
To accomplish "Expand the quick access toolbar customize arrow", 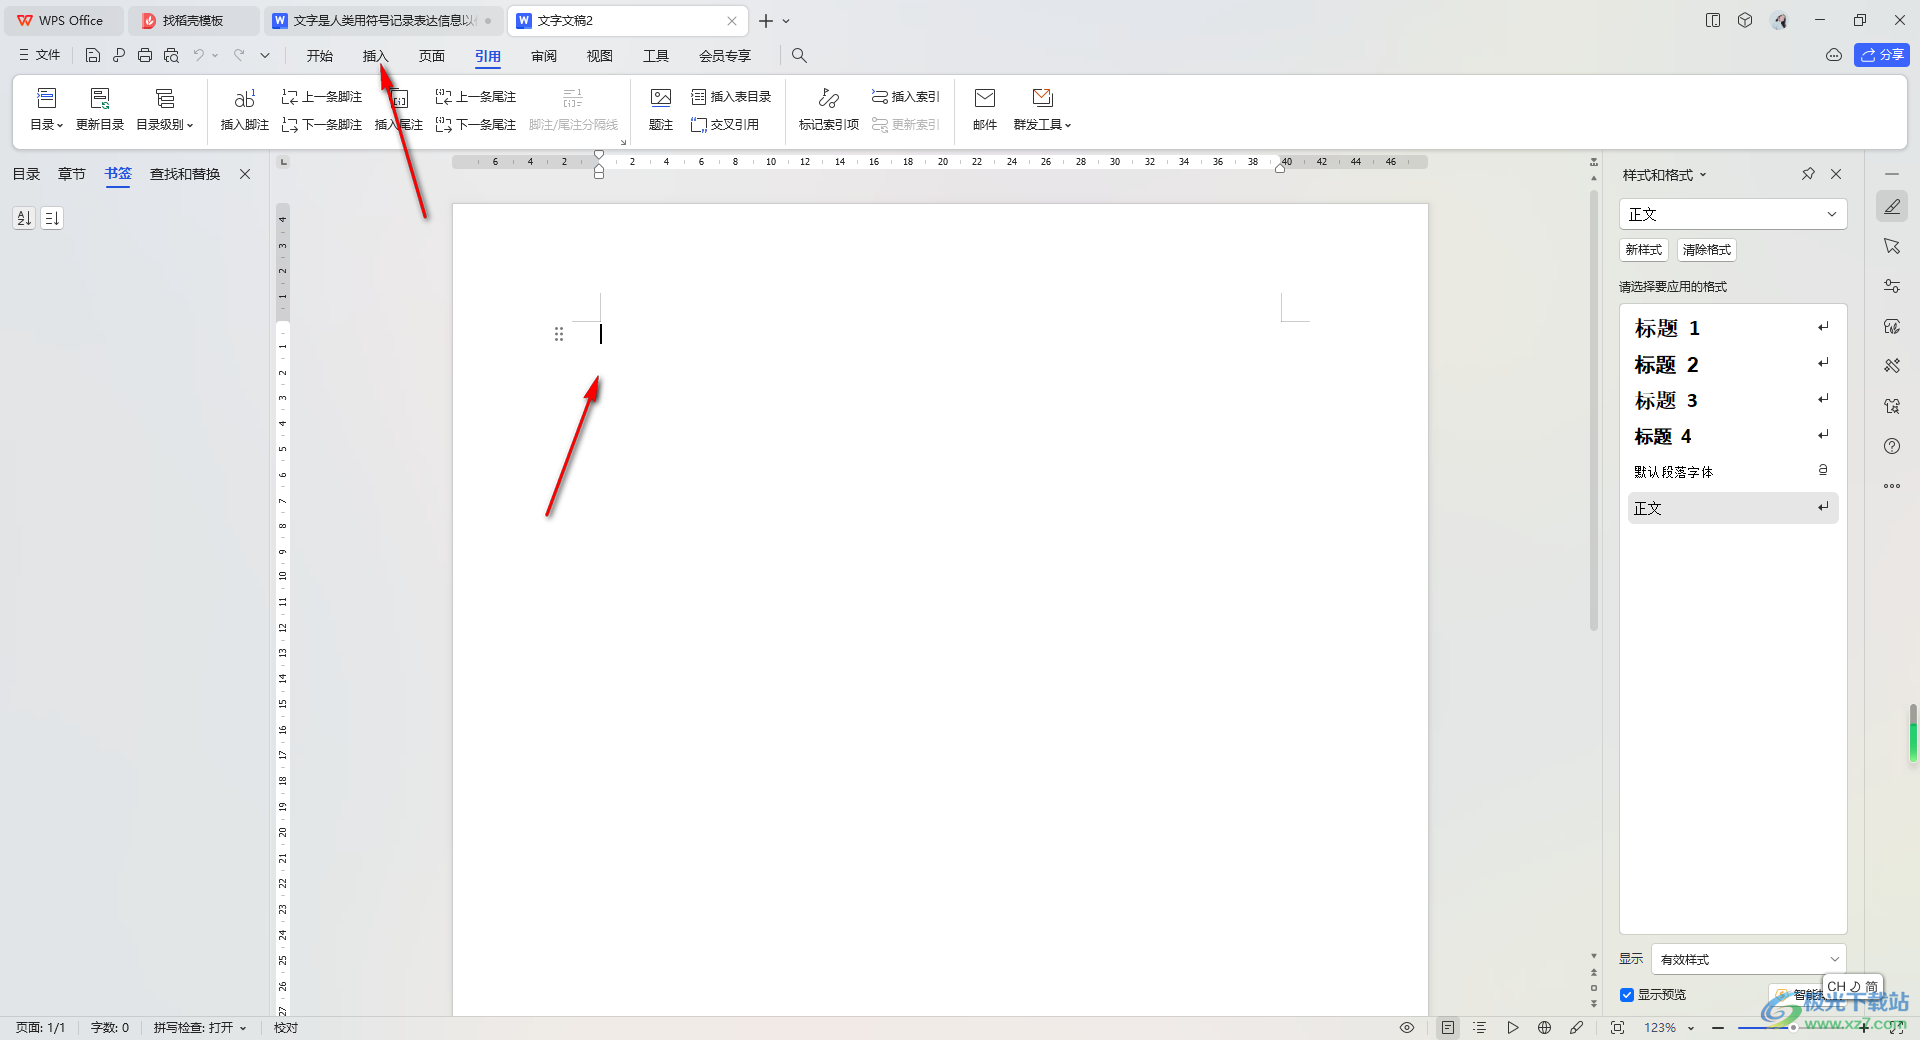I will (265, 56).
